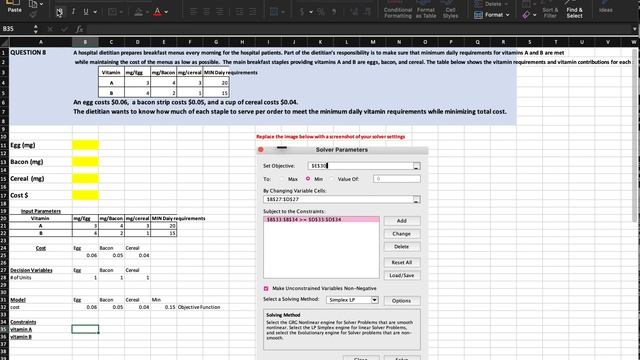
Task: Select row 35 header
Action: pos(4,329)
